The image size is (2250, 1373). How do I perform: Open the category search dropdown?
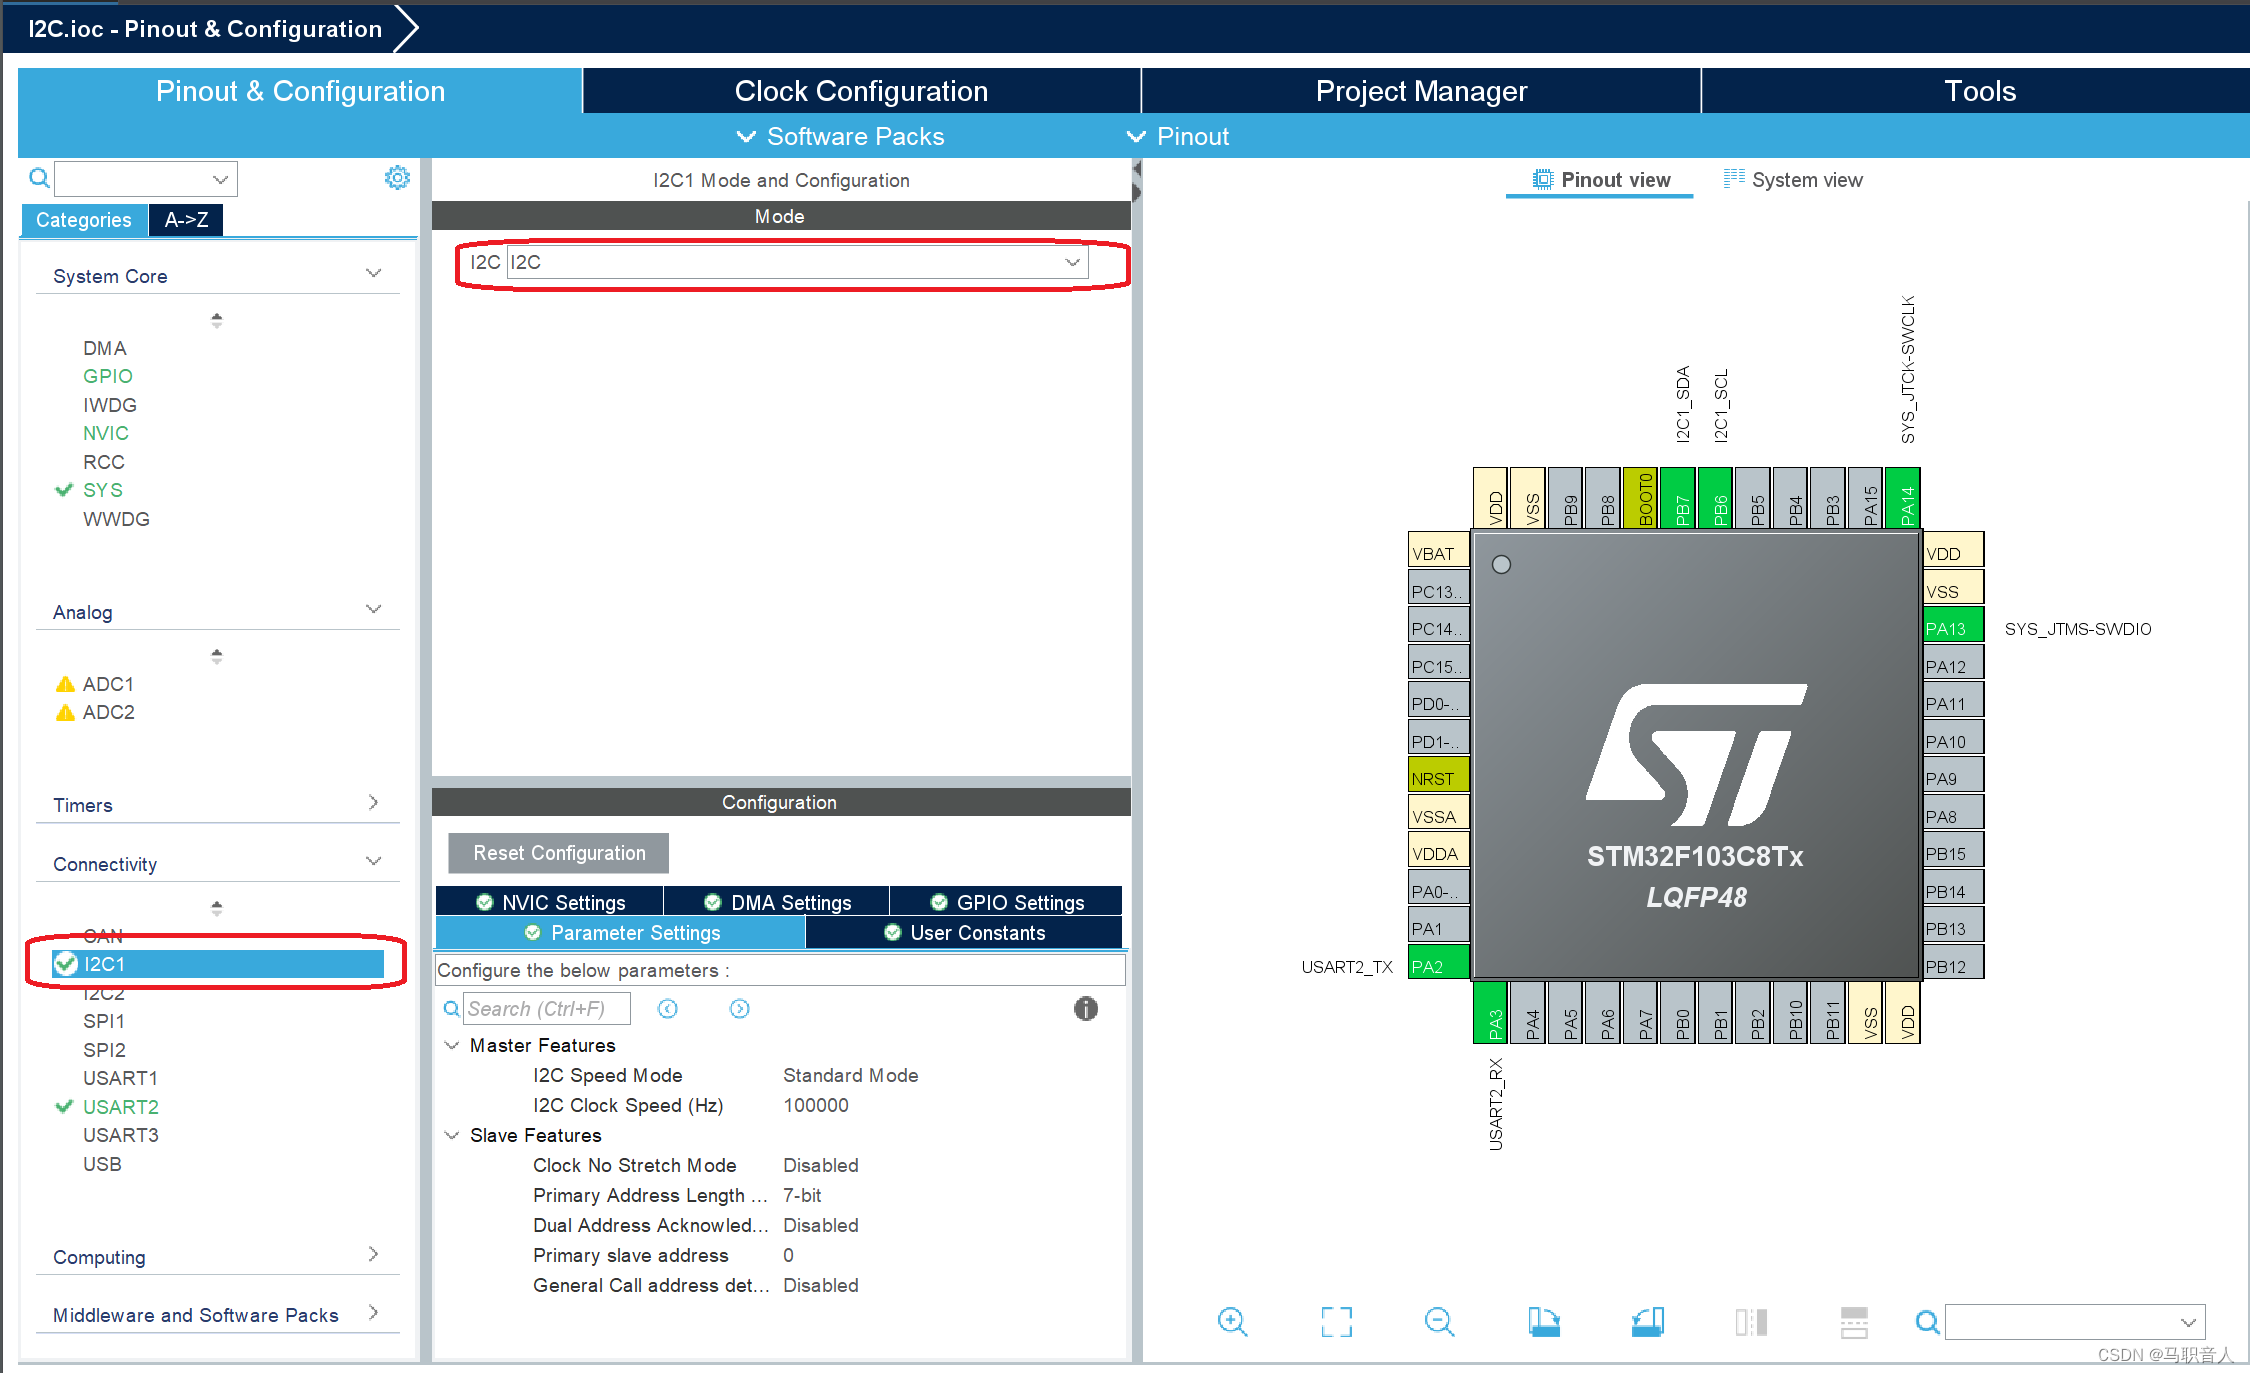tap(146, 179)
